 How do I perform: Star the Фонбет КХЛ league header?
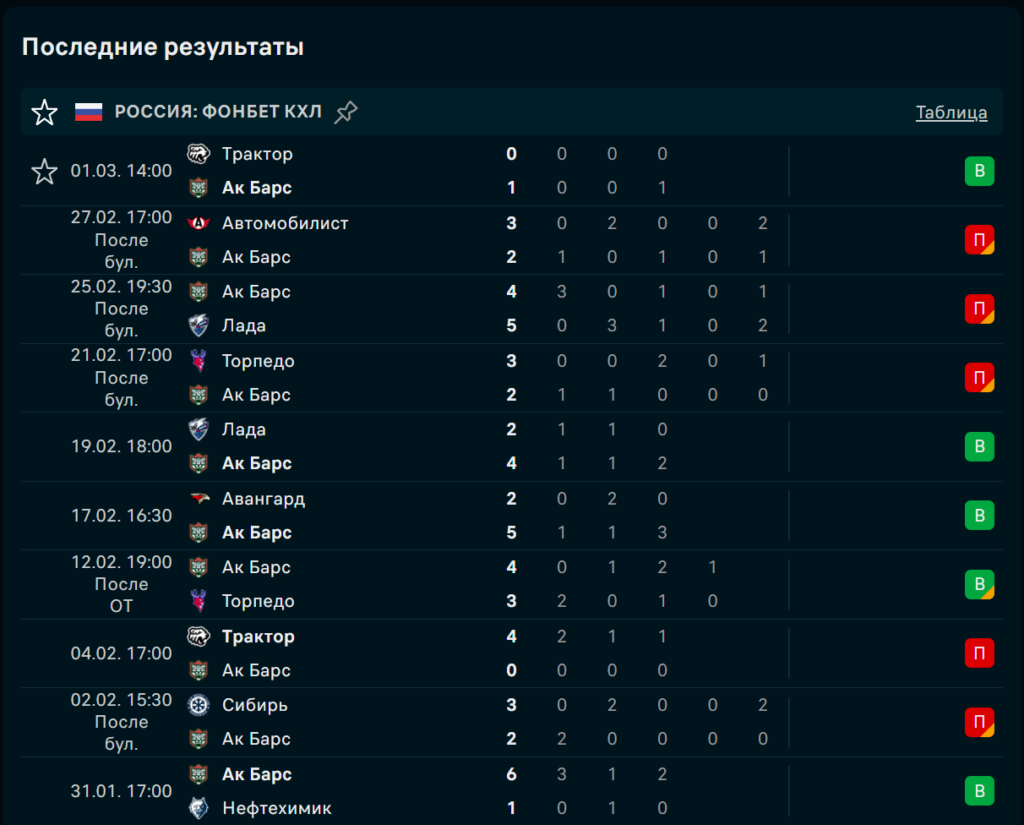44,112
